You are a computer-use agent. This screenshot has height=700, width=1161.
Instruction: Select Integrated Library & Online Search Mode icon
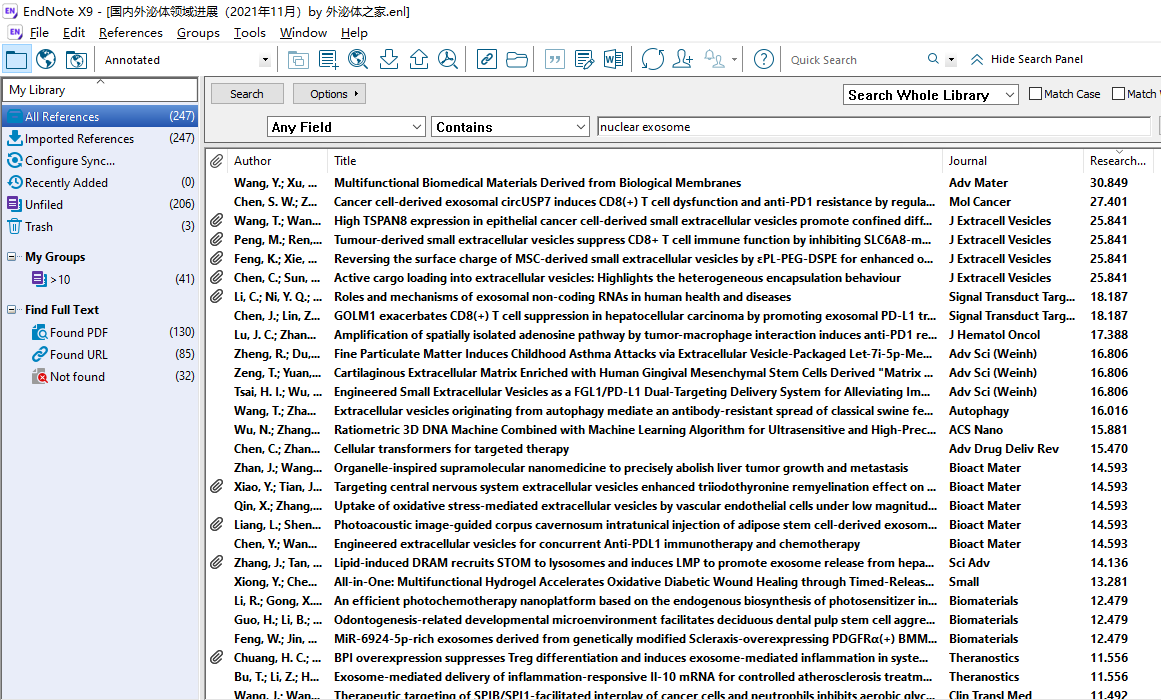(x=76, y=59)
